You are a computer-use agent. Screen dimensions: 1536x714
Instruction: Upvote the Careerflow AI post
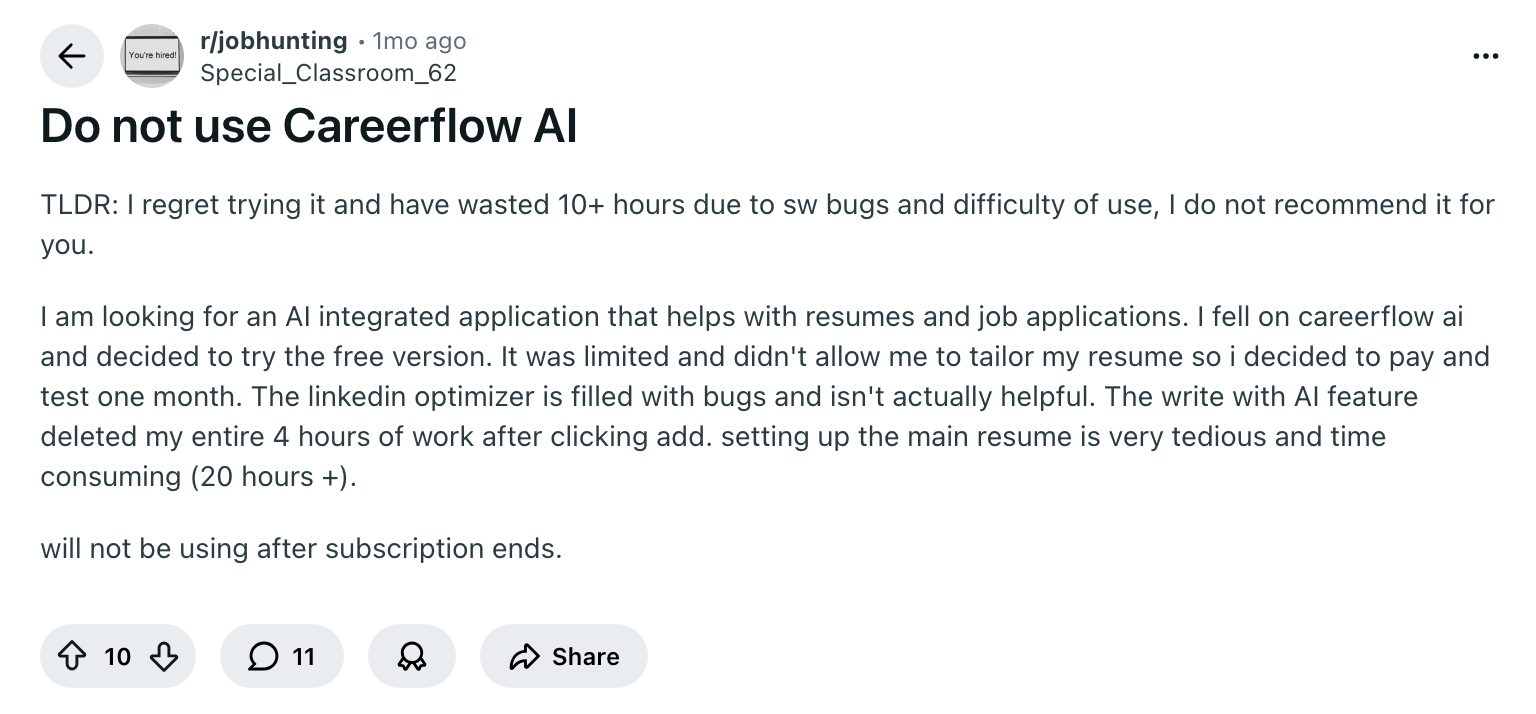(x=72, y=656)
